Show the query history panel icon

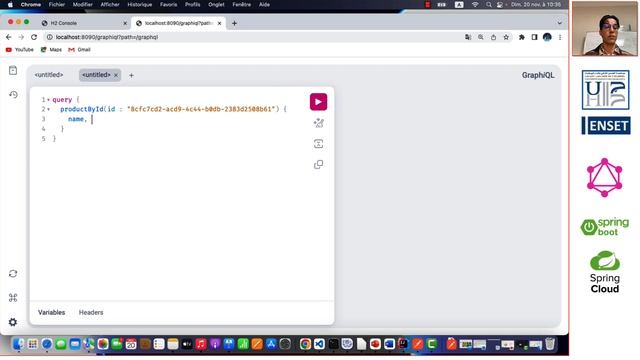(x=13, y=95)
